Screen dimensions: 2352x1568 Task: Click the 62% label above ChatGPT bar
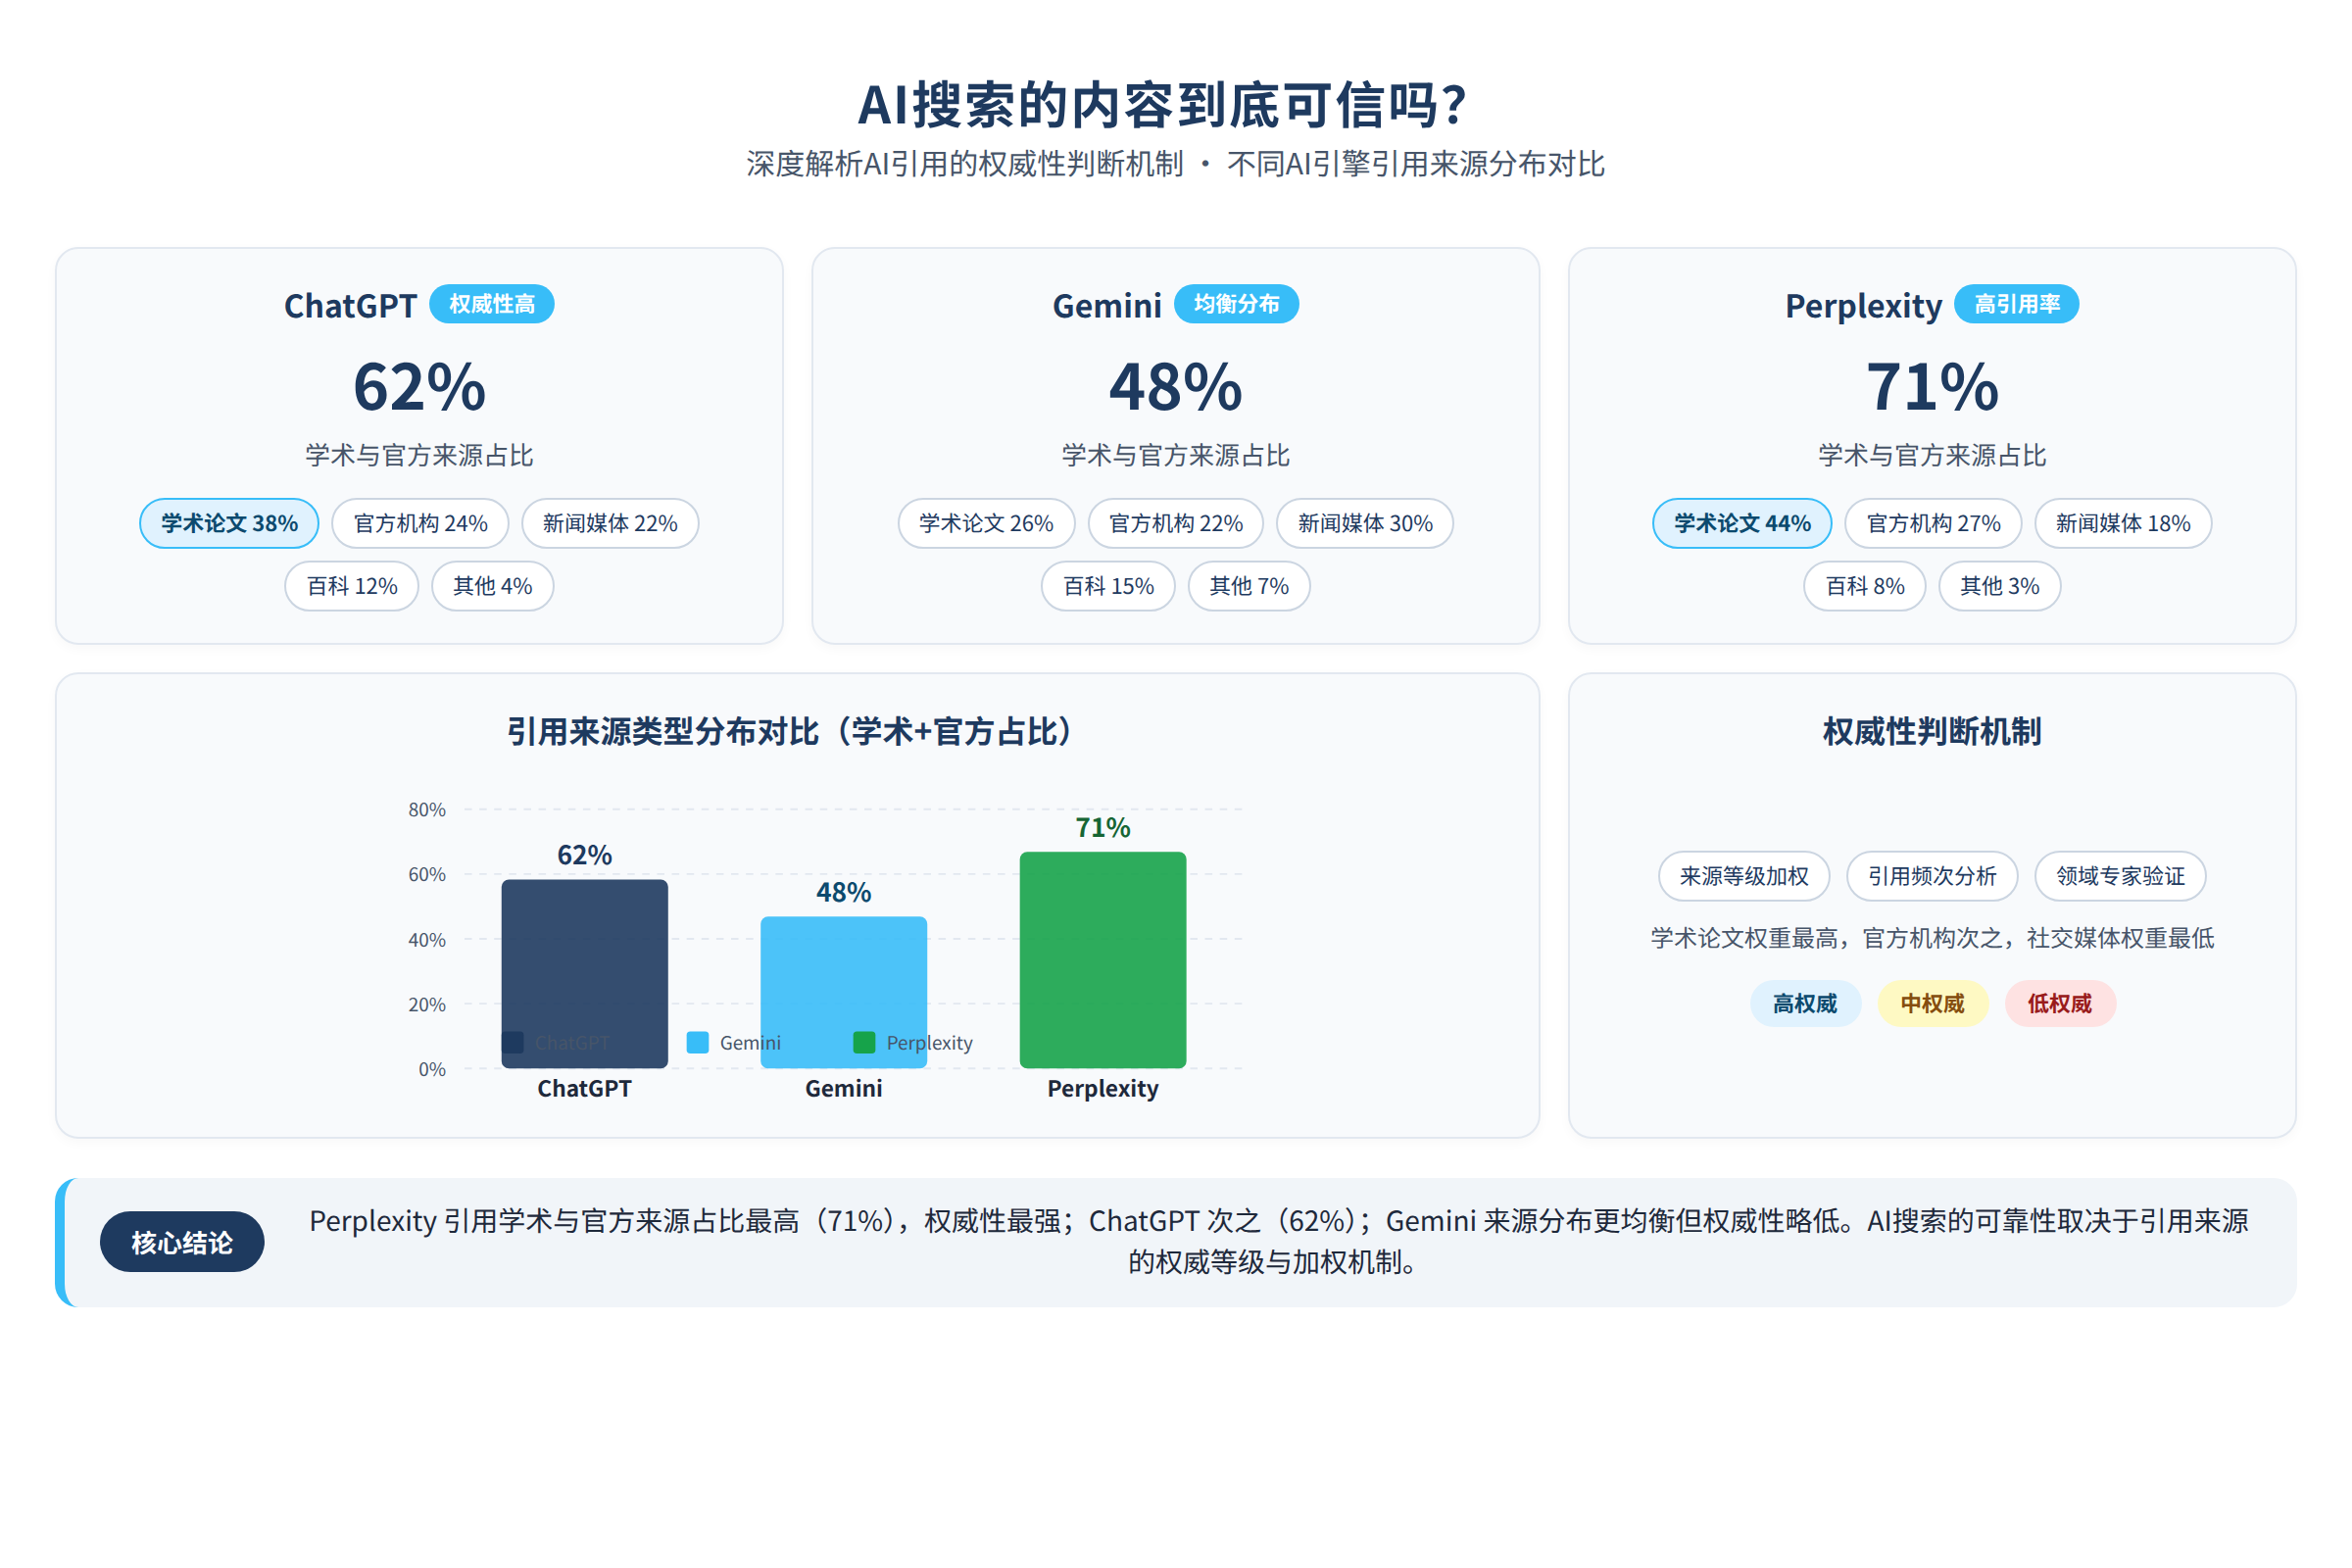584,855
